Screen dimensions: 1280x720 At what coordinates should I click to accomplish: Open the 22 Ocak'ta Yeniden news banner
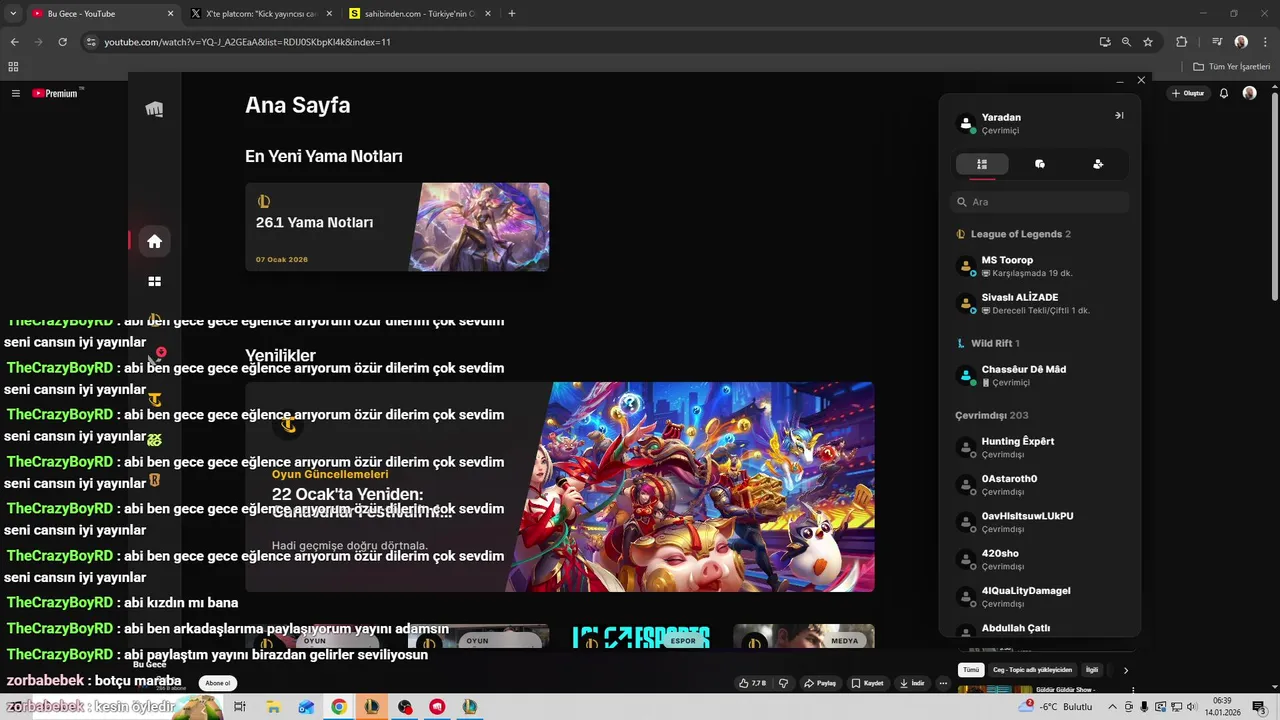(x=560, y=487)
